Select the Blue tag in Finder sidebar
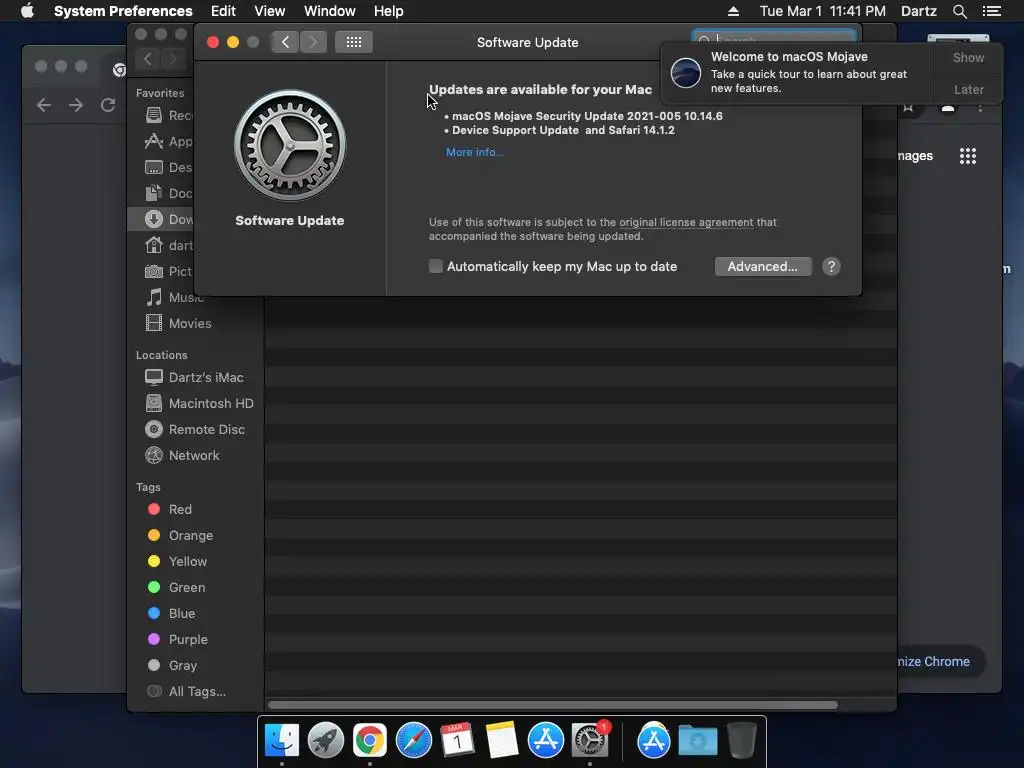The image size is (1024, 768). click(182, 614)
